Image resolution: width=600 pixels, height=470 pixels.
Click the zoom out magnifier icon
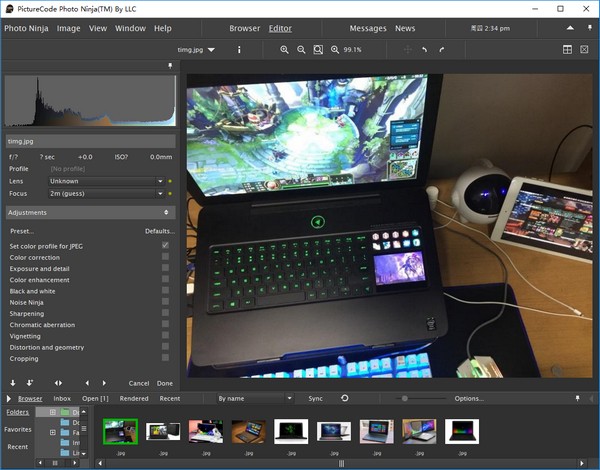(301, 49)
